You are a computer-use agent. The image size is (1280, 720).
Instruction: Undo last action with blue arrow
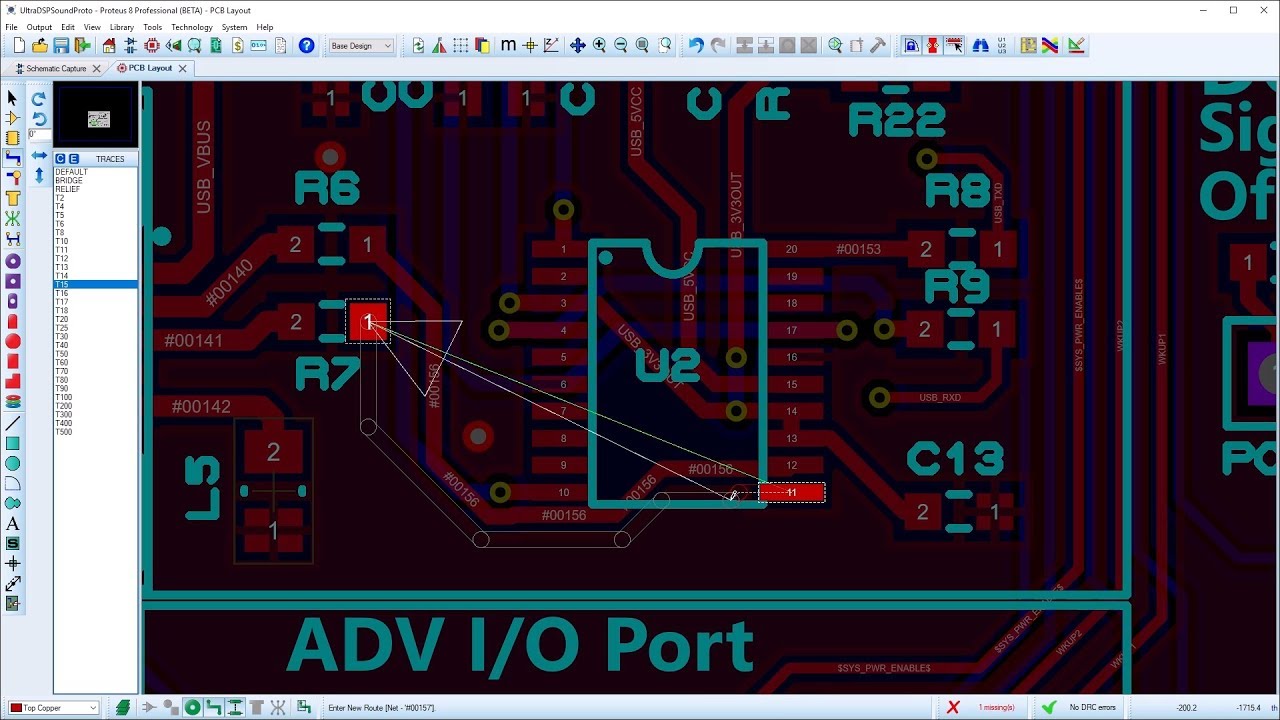click(696, 46)
